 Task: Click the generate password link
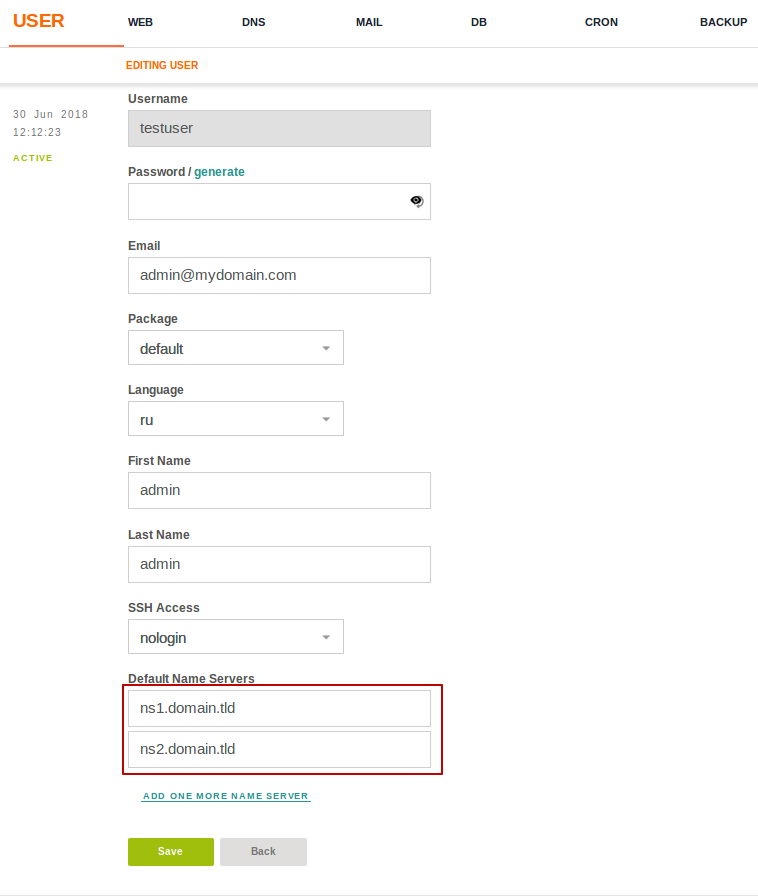click(x=219, y=172)
